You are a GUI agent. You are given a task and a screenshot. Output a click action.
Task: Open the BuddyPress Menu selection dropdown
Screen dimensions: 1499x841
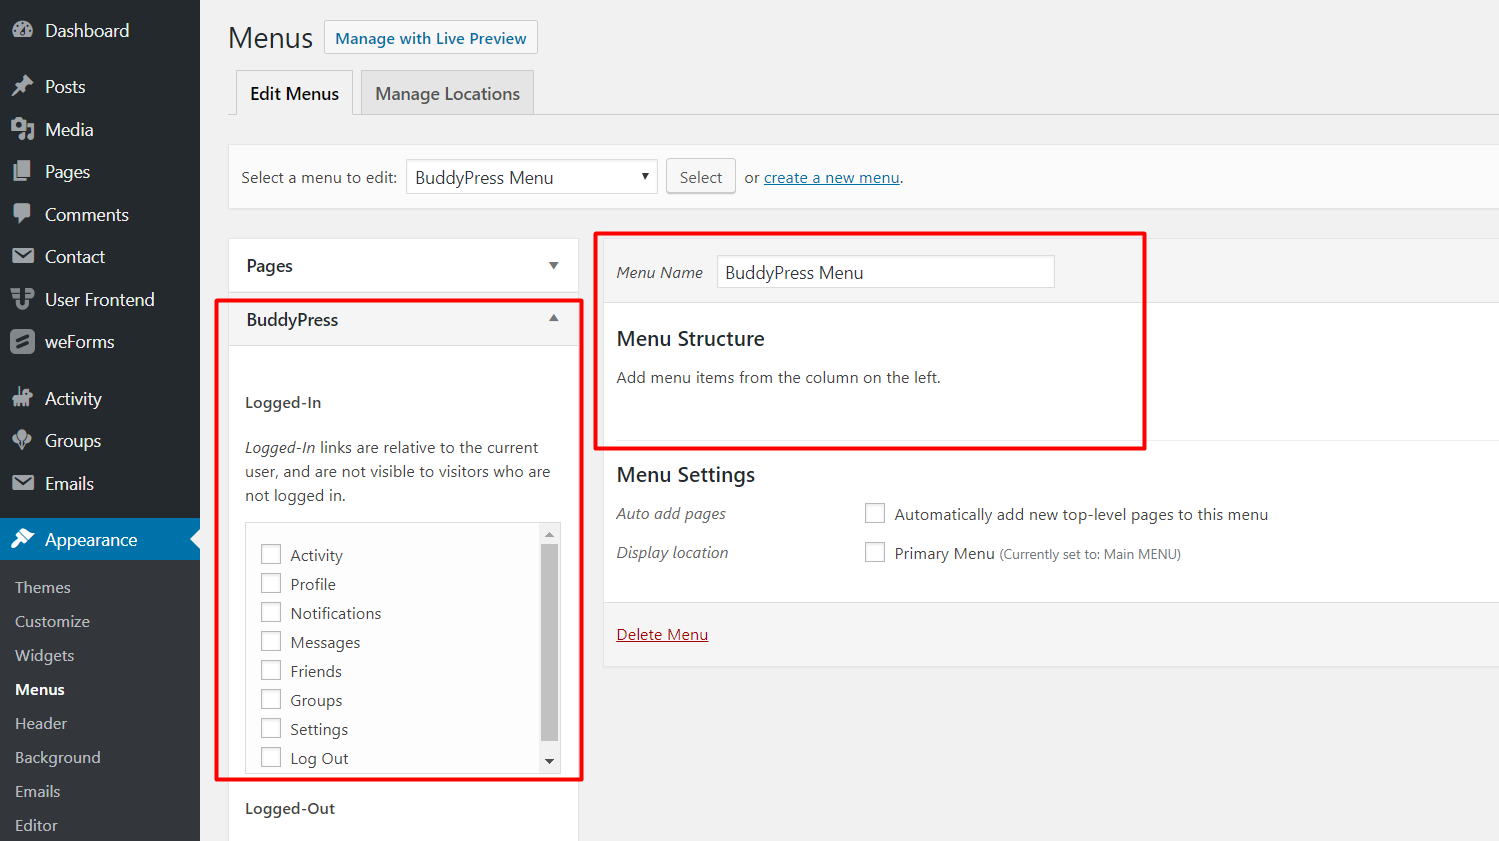(x=531, y=177)
